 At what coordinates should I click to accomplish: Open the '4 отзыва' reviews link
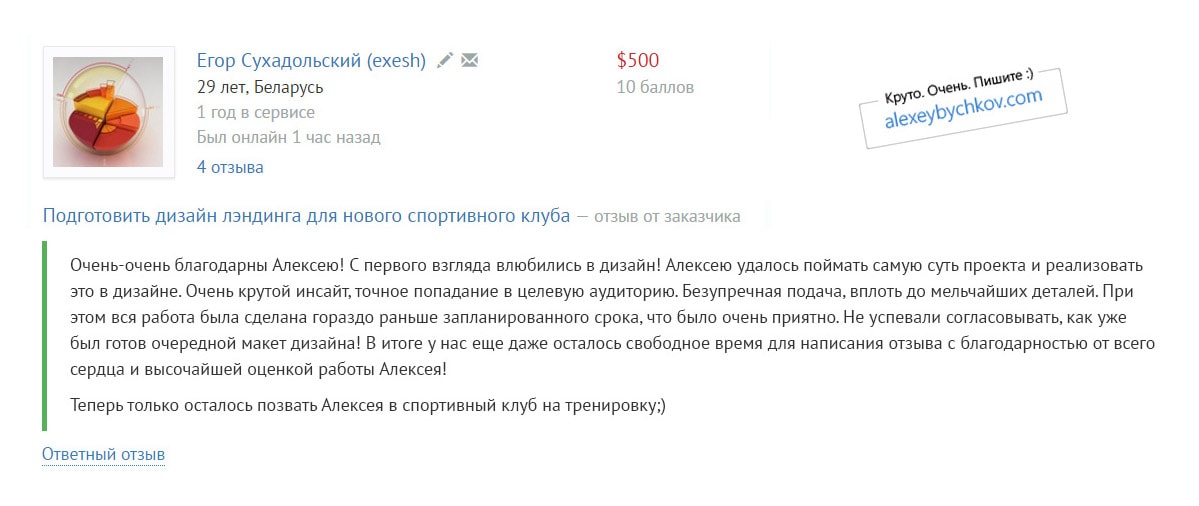coord(230,167)
